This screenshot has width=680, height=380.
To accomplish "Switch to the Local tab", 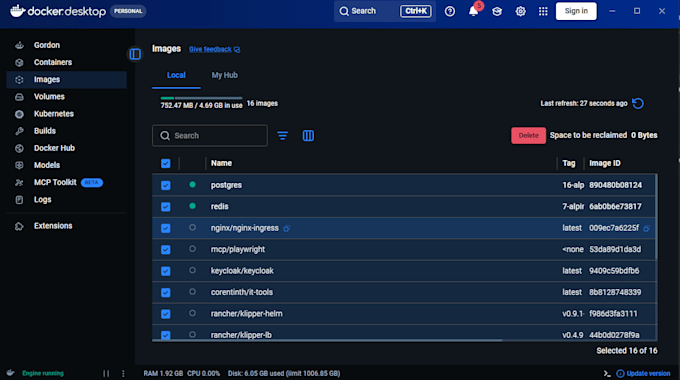I will click(176, 75).
